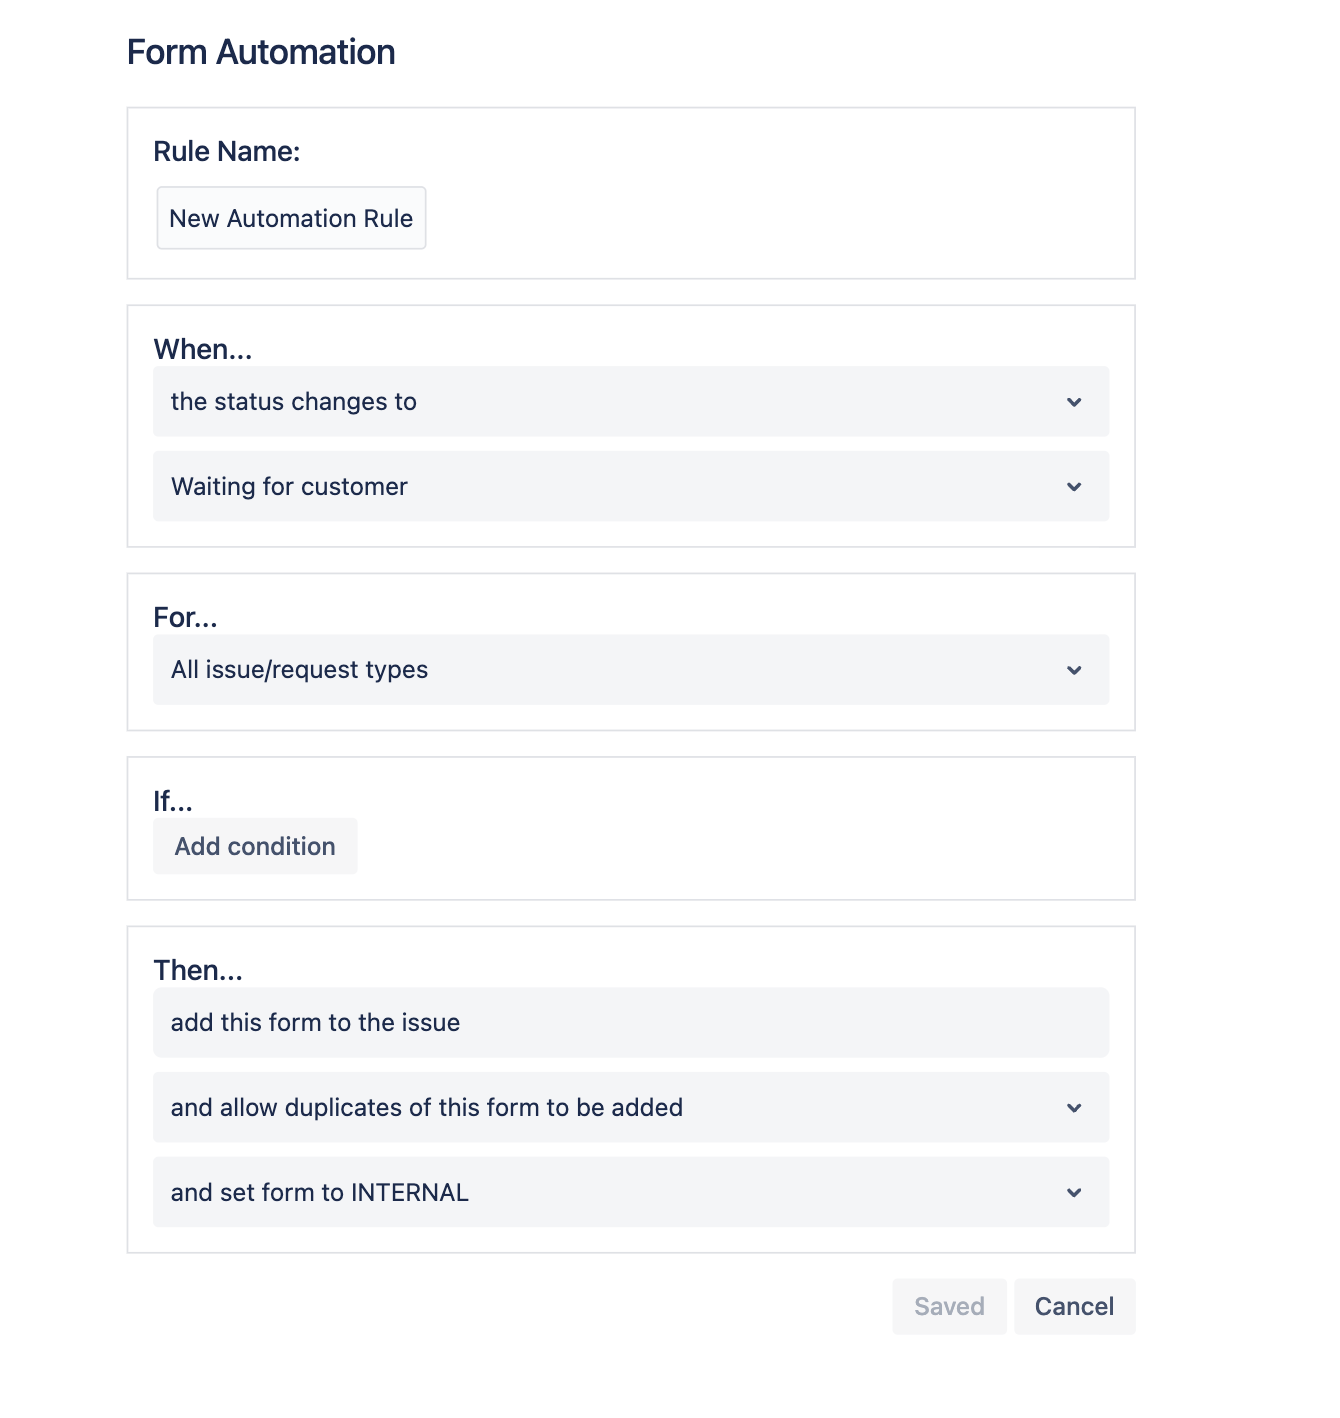Click the chevron on 'All issue/request types'
This screenshot has width=1340, height=1418.
(1075, 670)
